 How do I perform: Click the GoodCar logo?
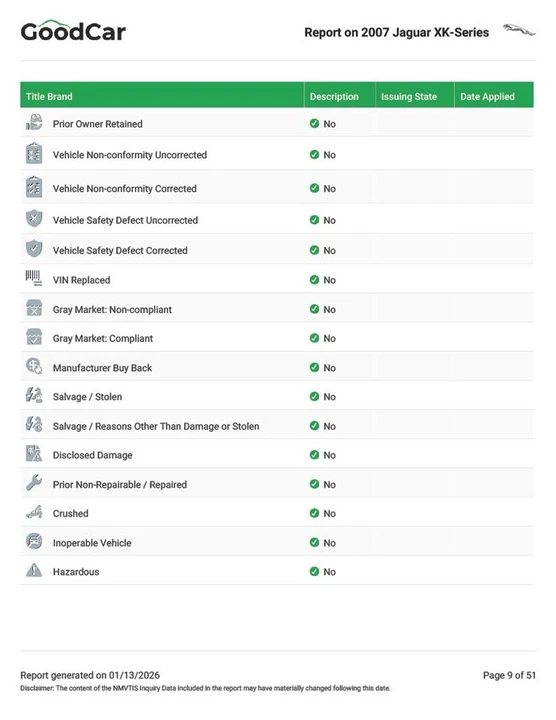tap(73, 31)
